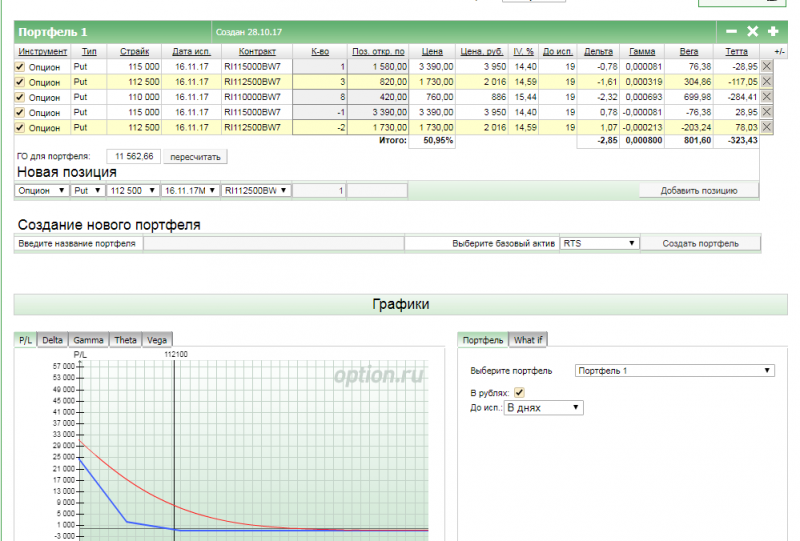Uncheck the first Опцион row checkbox
The height and width of the screenshot is (541, 800).
coord(20,66)
